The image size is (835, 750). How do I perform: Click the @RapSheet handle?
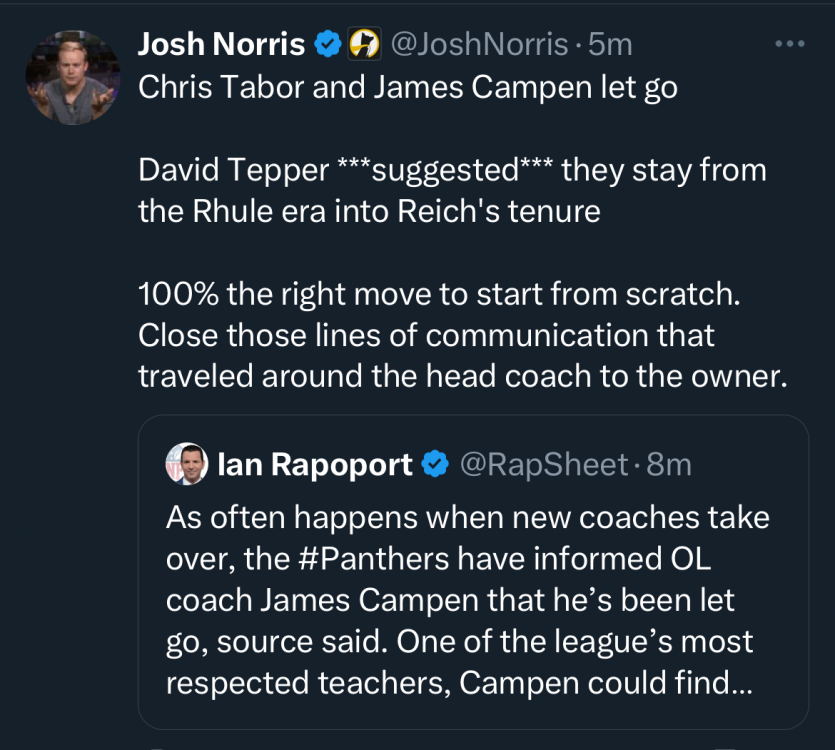pyautogui.click(x=544, y=464)
